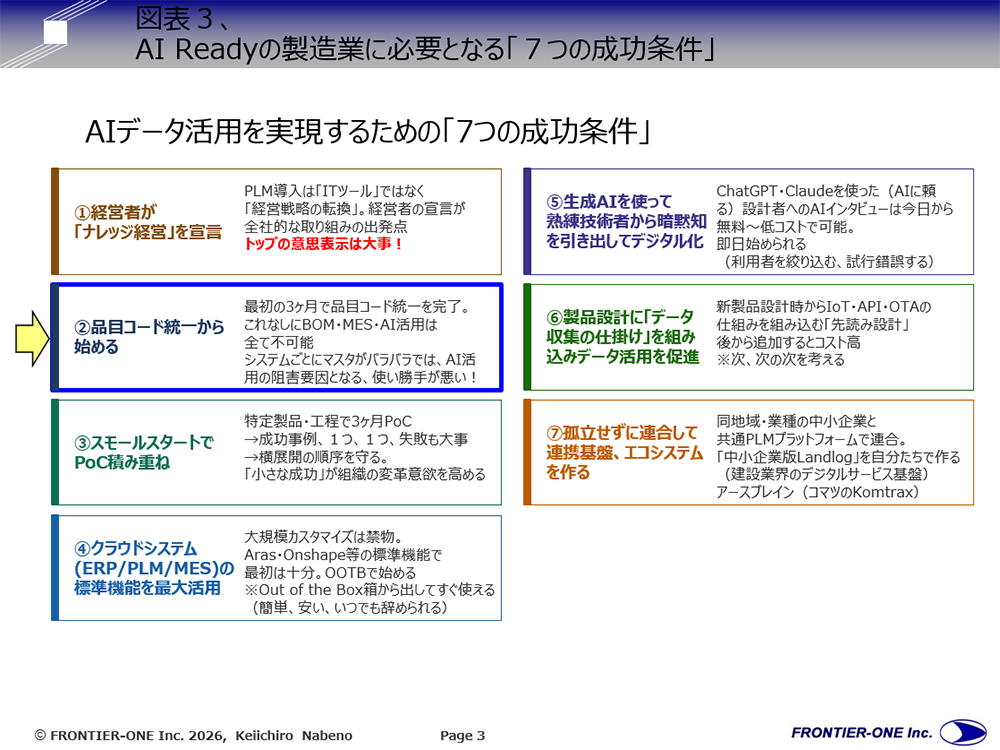Select line '新製品設計時からIoT･API･OTAの'
Screen dimensions: 1000x750
823,306
